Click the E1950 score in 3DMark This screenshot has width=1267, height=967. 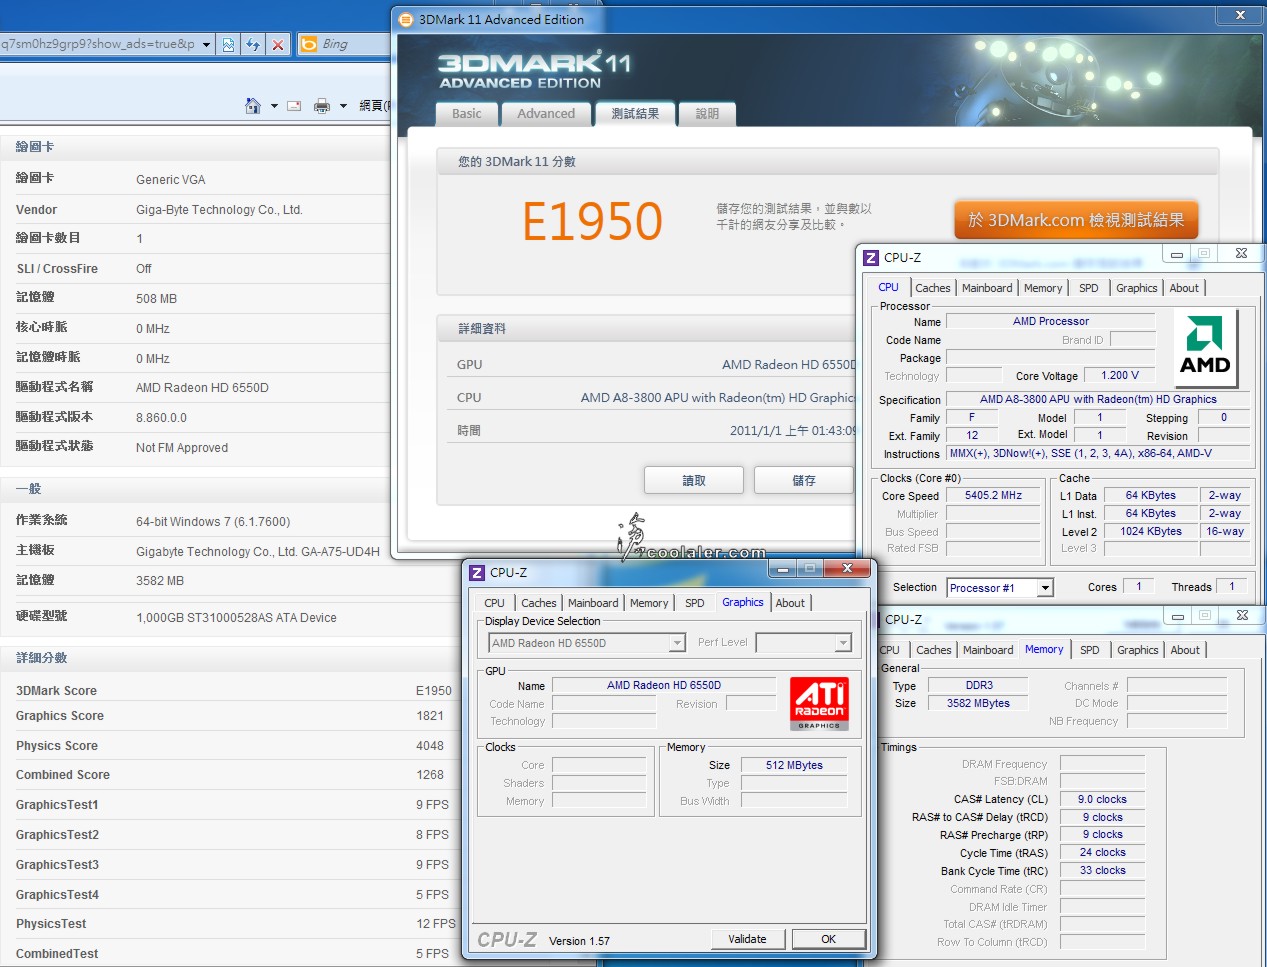(592, 221)
